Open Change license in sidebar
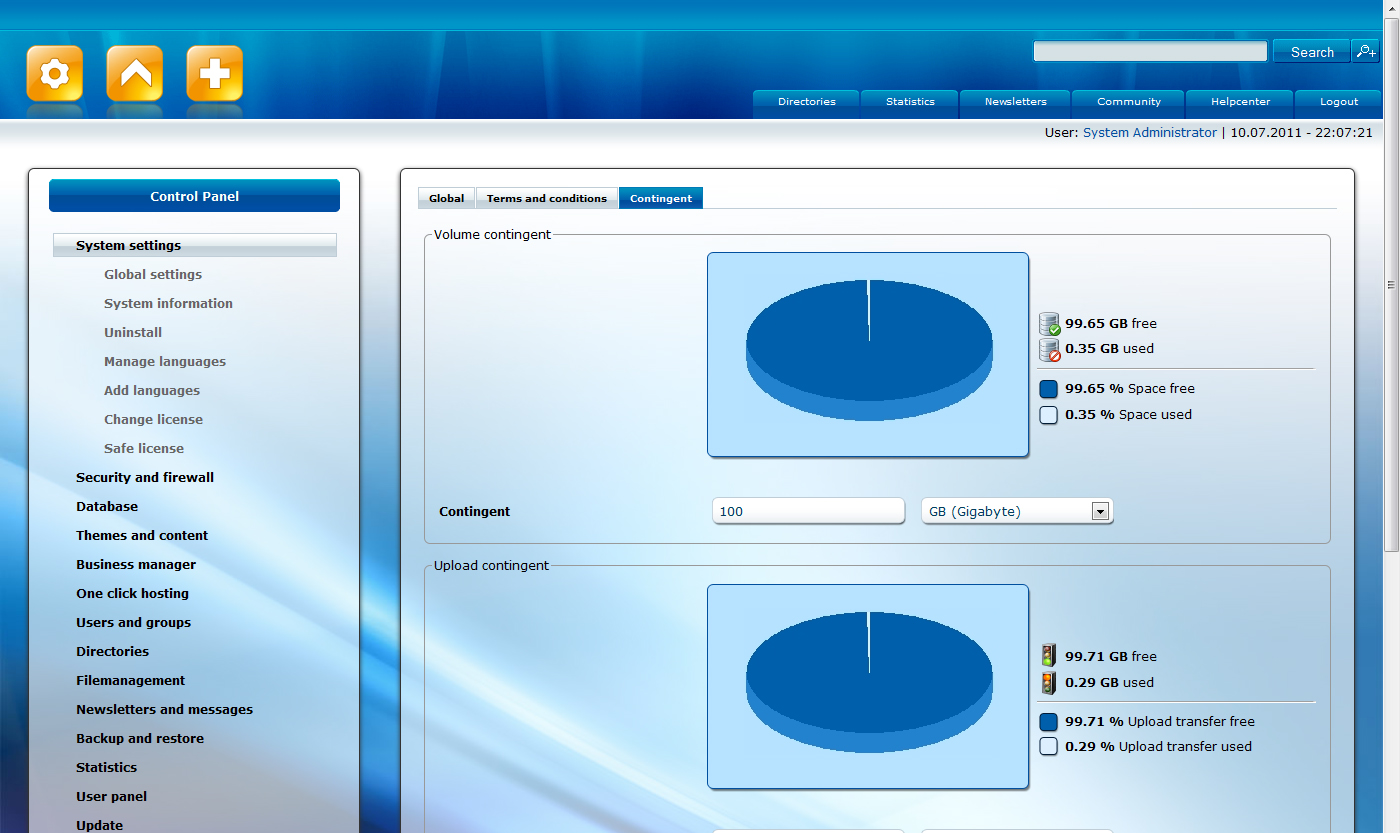Viewport: 1400px width, 833px height. click(x=153, y=419)
